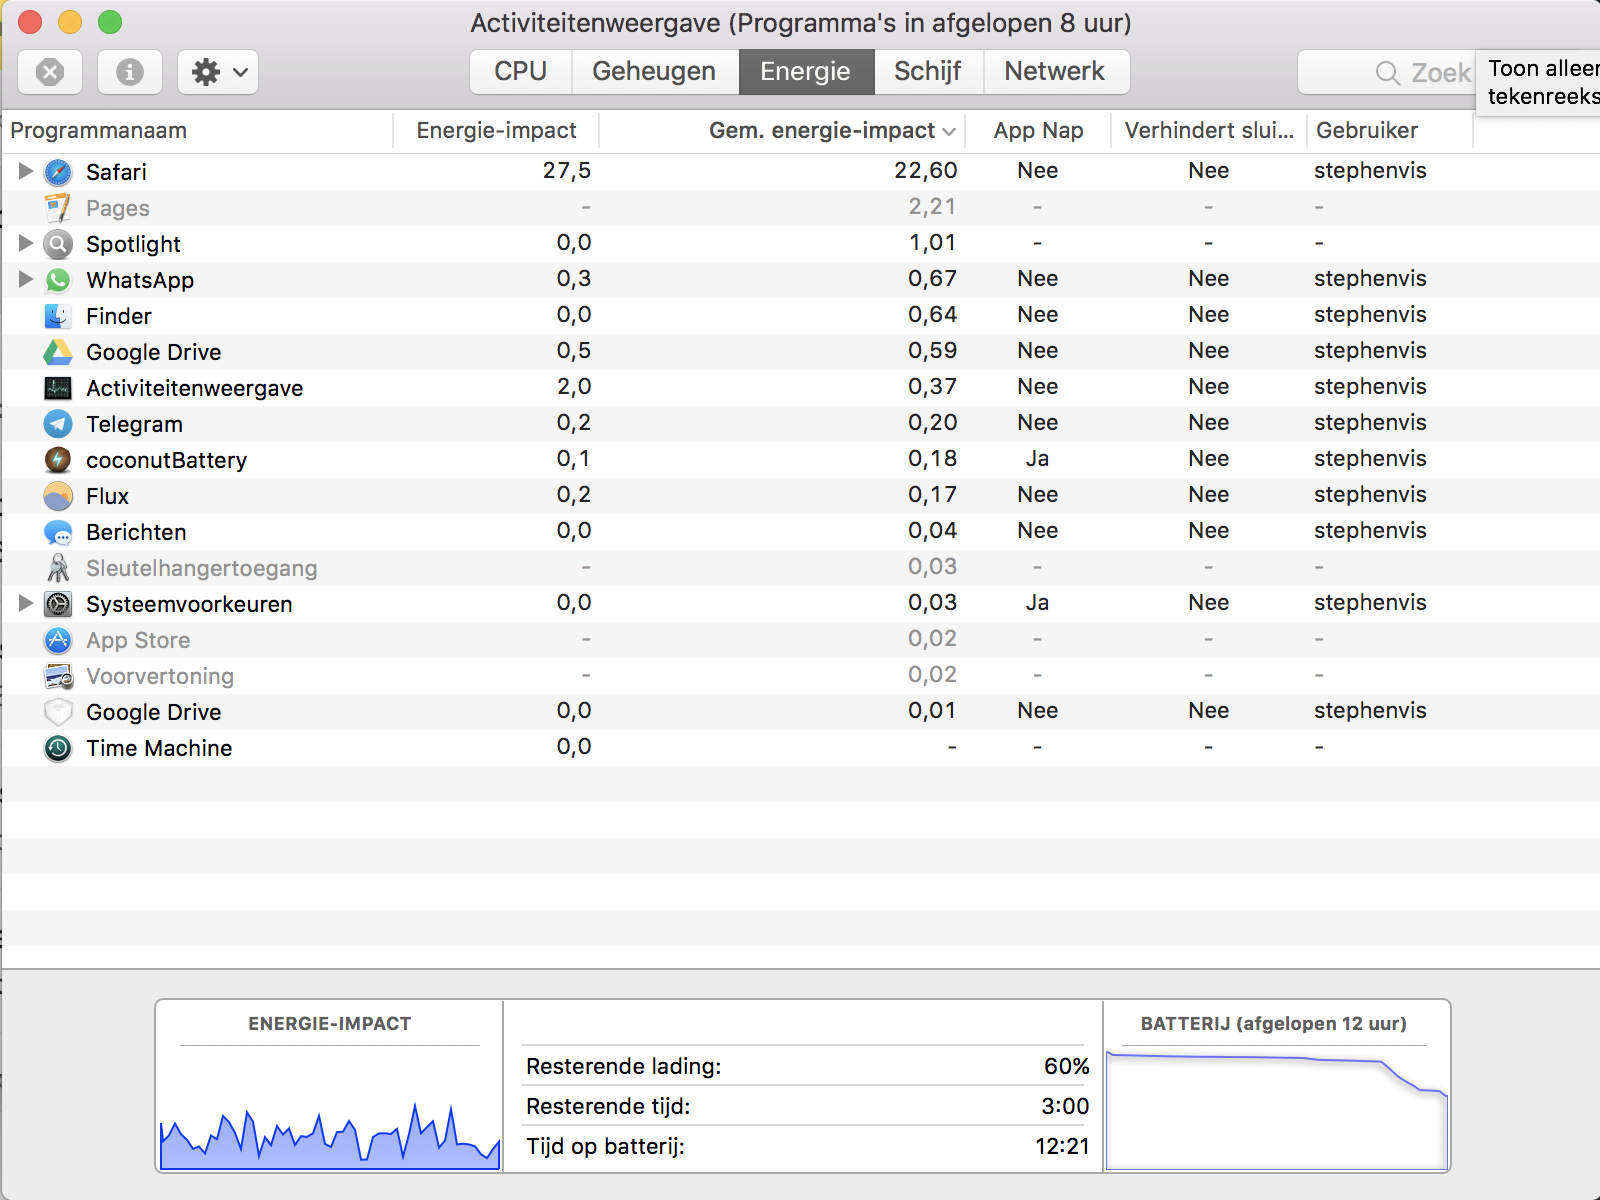
Task: Click the Activiteitenweergave app icon
Action: 58,388
